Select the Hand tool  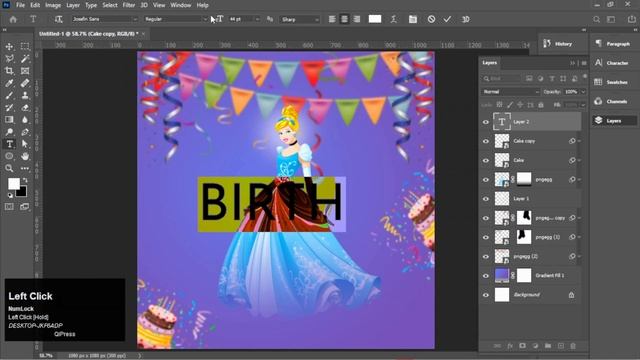point(25,156)
